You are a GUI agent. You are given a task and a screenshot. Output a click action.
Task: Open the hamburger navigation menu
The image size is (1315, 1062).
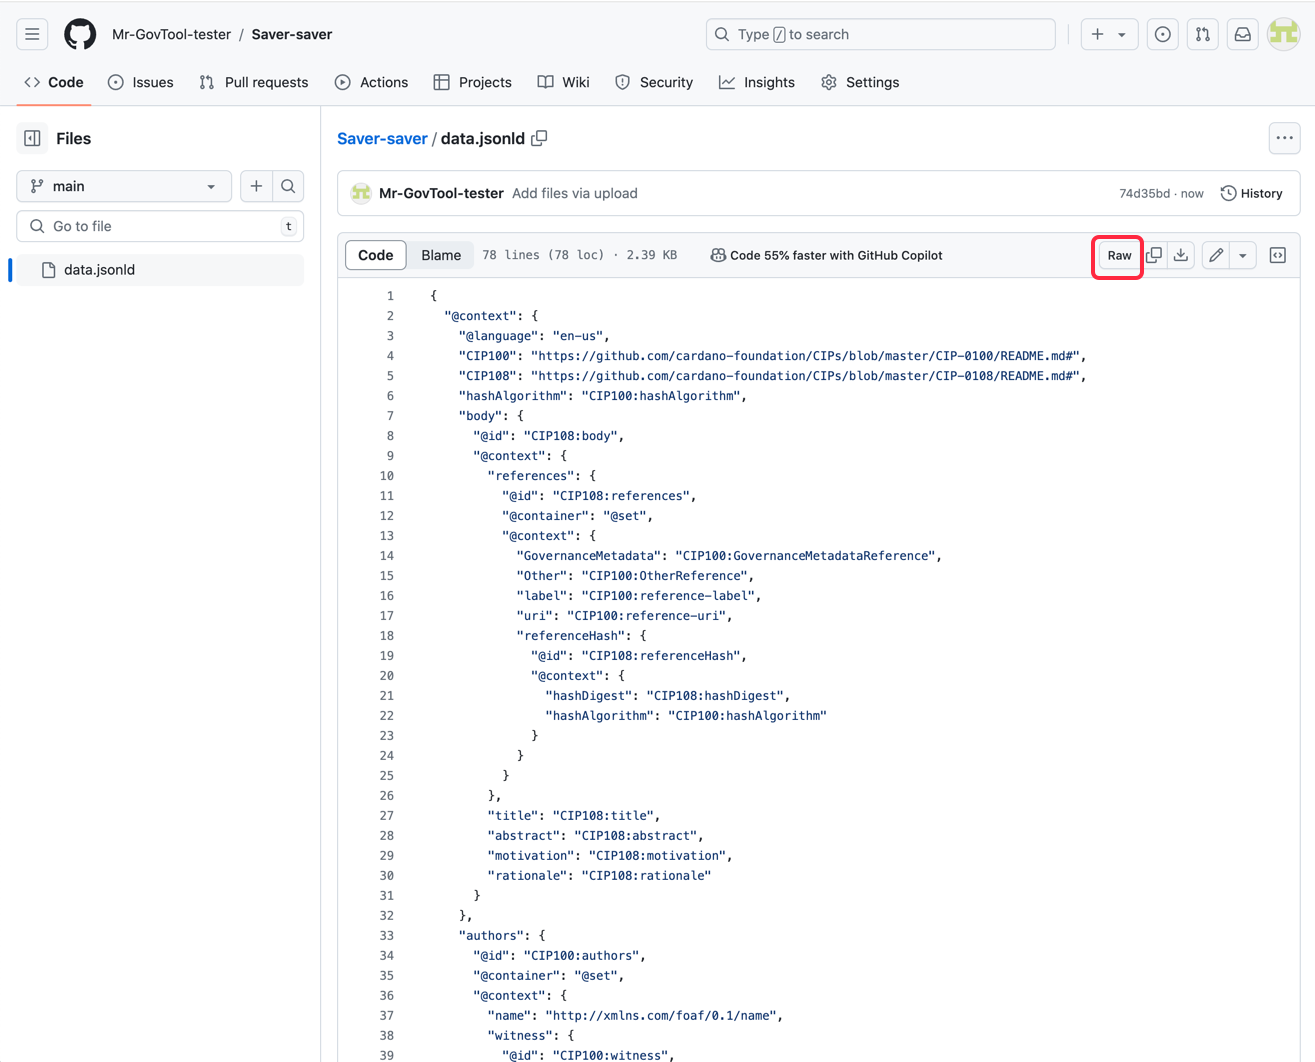(32, 34)
